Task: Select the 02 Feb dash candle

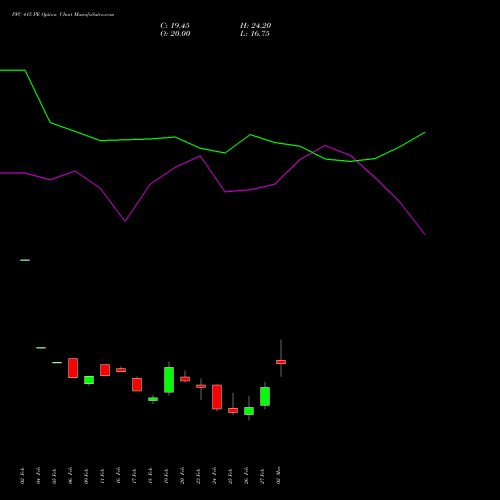Action: tap(25, 260)
